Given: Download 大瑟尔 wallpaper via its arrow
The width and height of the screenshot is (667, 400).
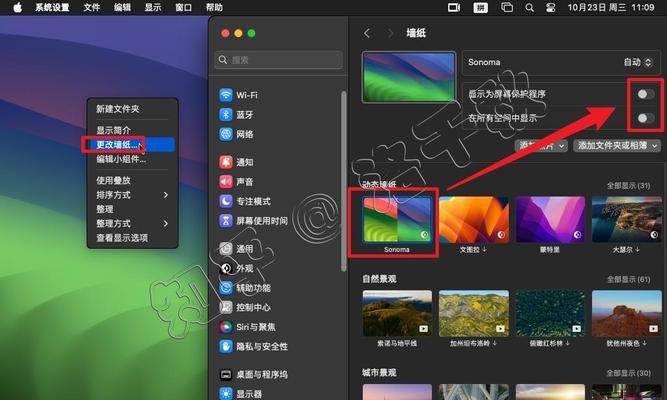Looking at the screenshot, I should click(637, 249).
